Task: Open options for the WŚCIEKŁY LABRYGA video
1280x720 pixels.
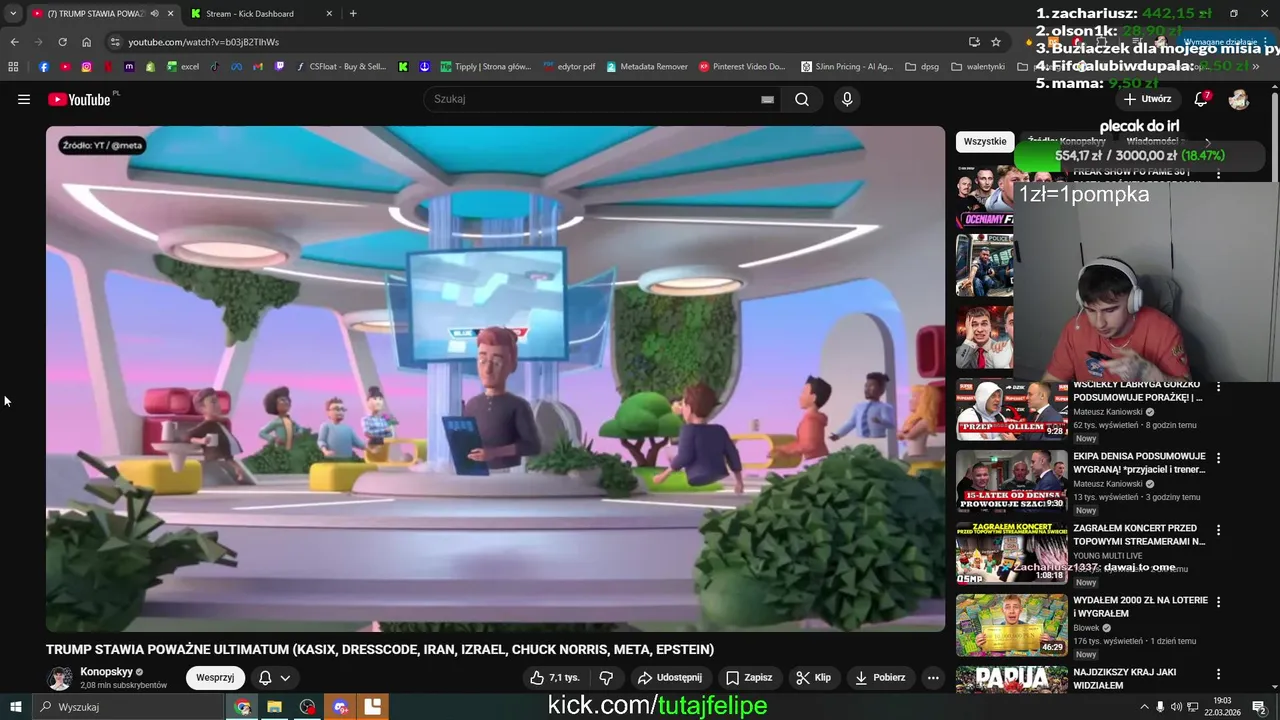Action: (x=1218, y=386)
